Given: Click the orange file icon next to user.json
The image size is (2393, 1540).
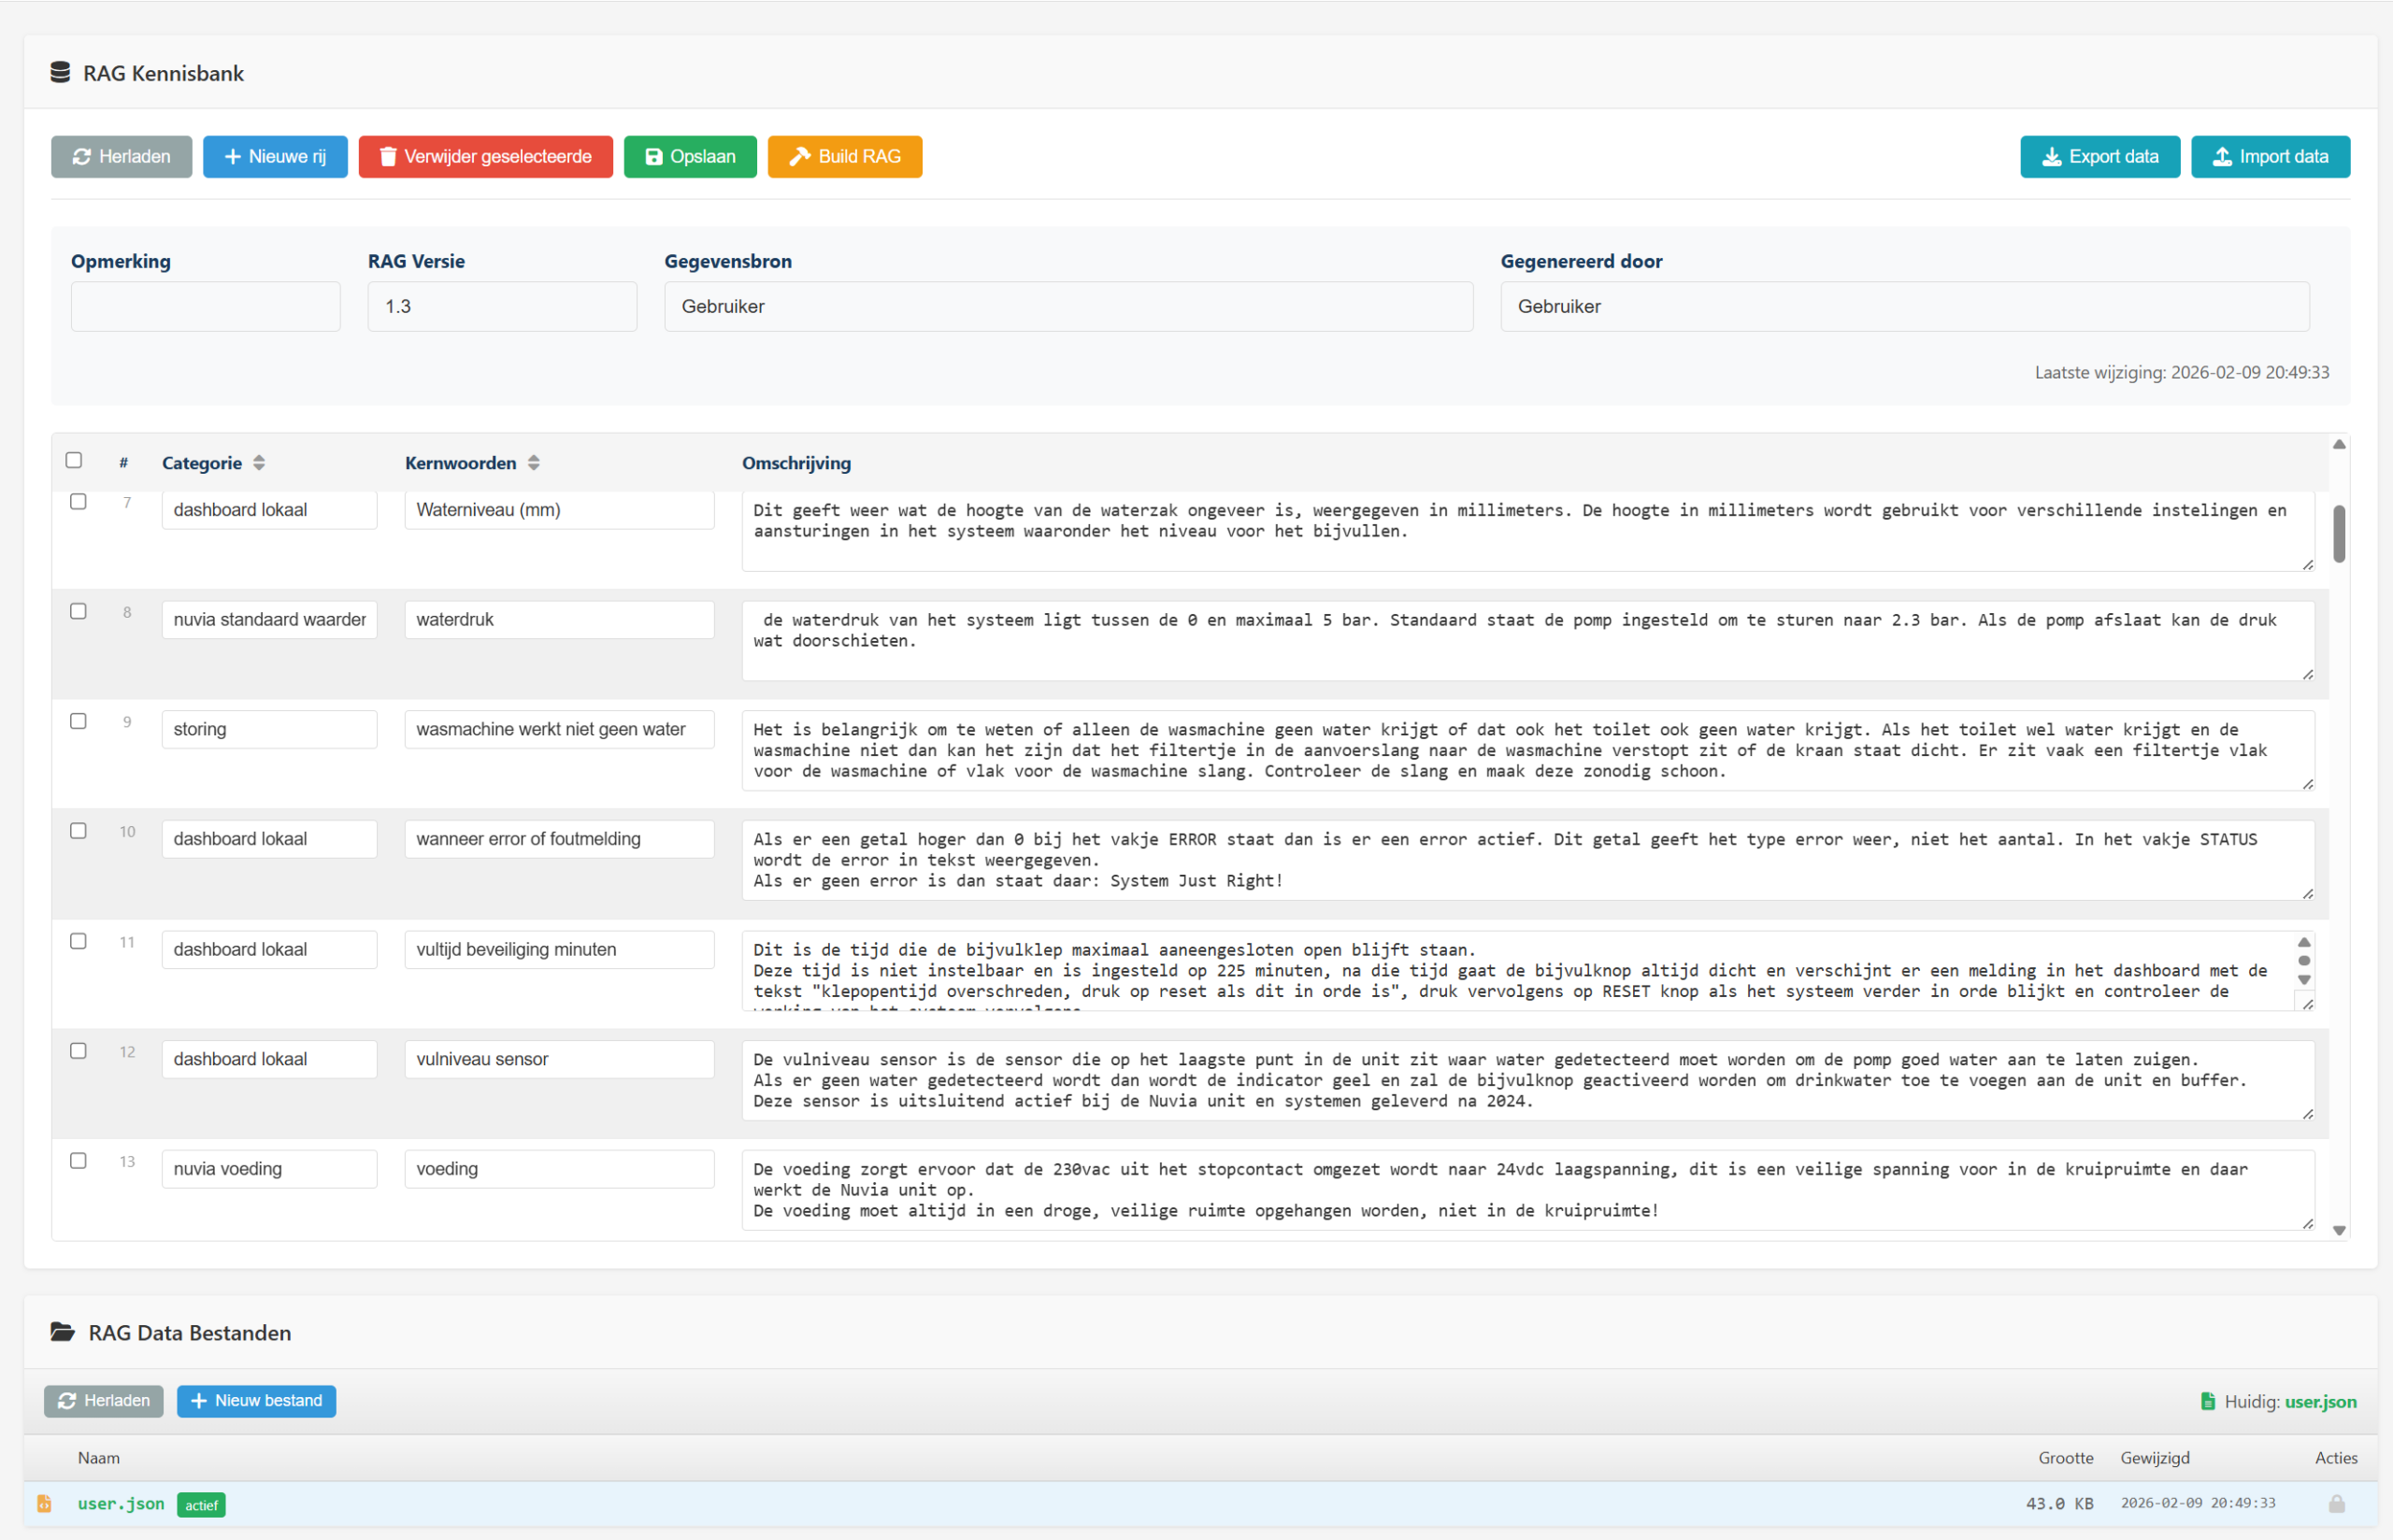Looking at the screenshot, I should coord(44,1503).
